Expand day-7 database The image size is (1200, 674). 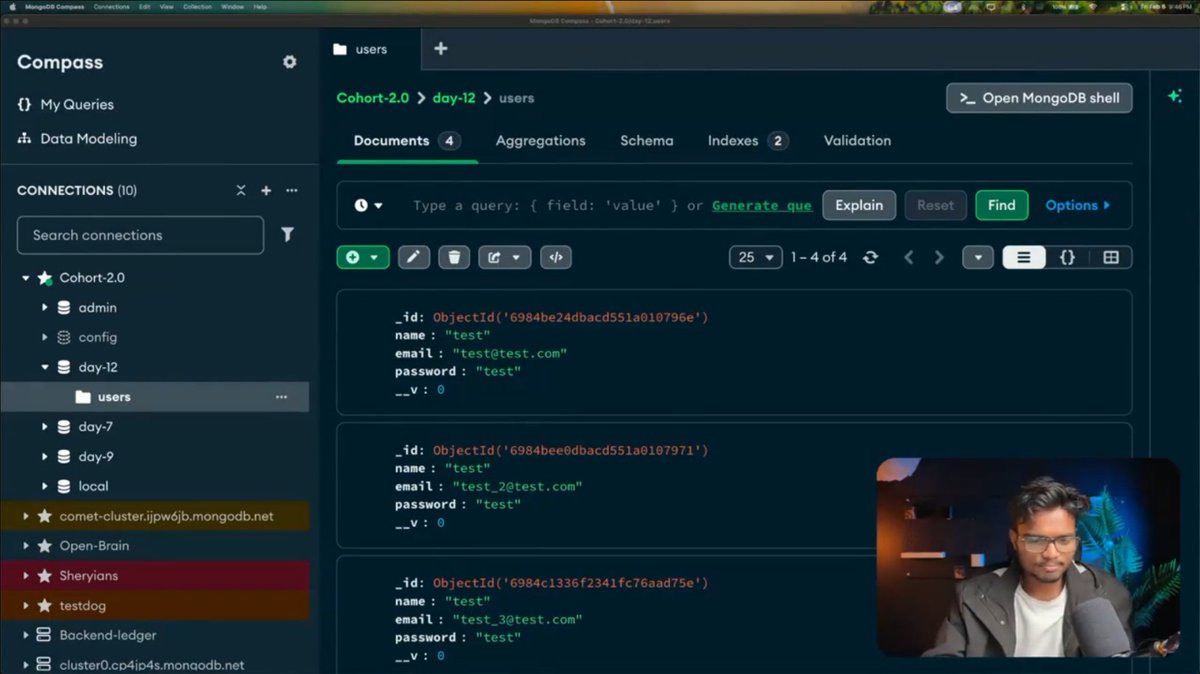45,427
